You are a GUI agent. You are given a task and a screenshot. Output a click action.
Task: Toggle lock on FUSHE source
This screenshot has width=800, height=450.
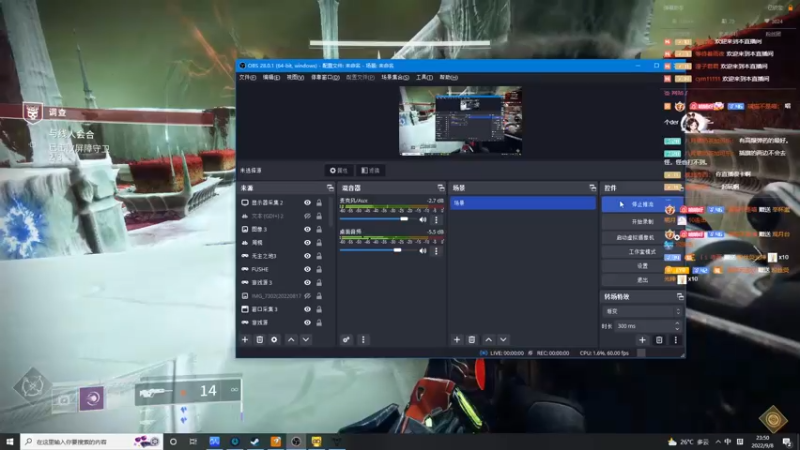click(x=319, y=269)
